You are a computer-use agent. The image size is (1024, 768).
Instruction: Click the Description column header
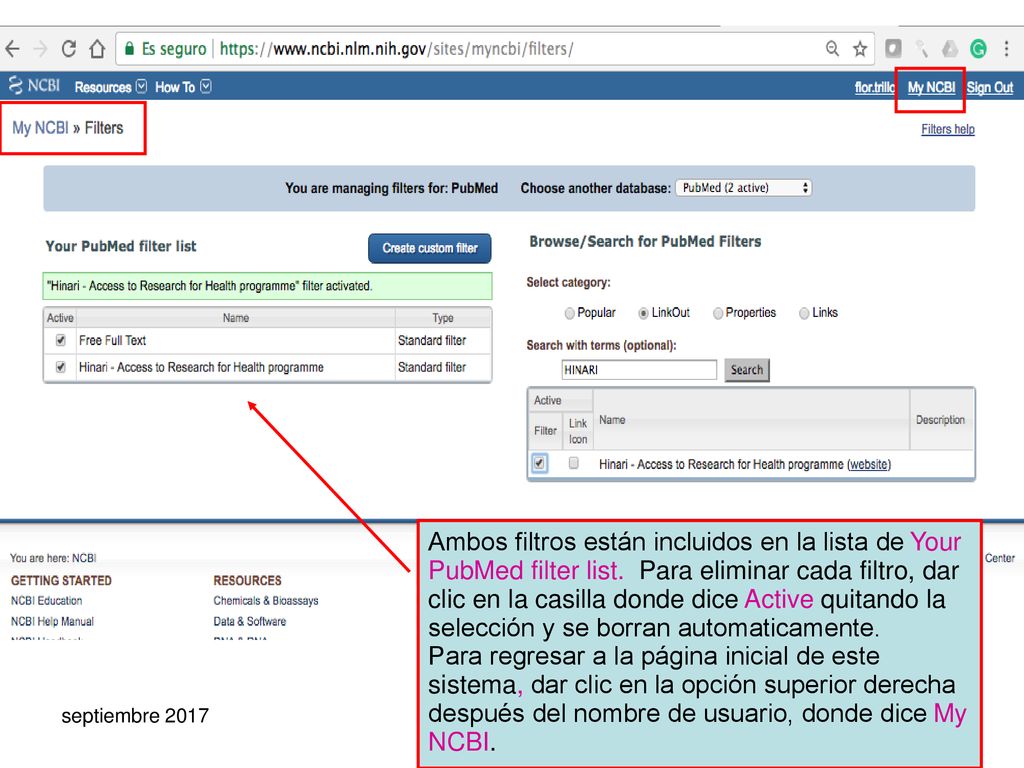point(940,420)
